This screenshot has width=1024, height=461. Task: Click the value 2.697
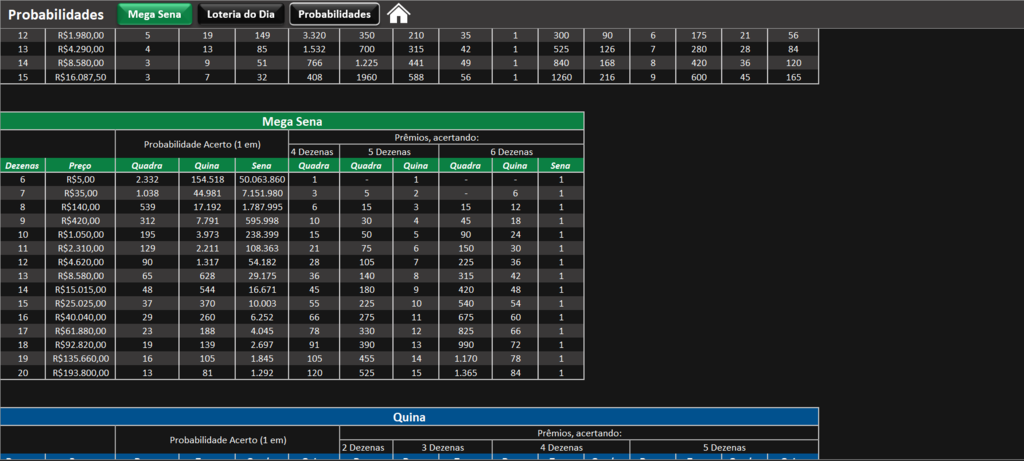pyautogui.click(x=262, y=345)
